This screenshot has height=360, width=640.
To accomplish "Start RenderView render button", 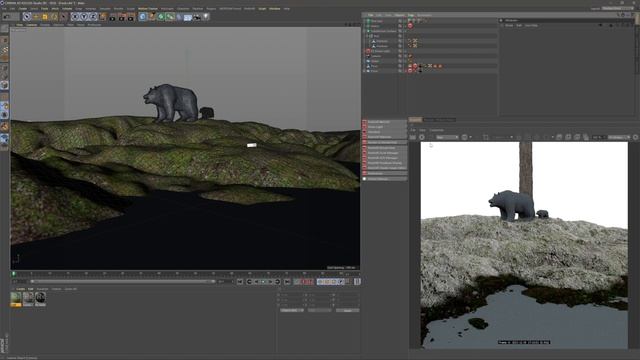I will click(413, 137).
